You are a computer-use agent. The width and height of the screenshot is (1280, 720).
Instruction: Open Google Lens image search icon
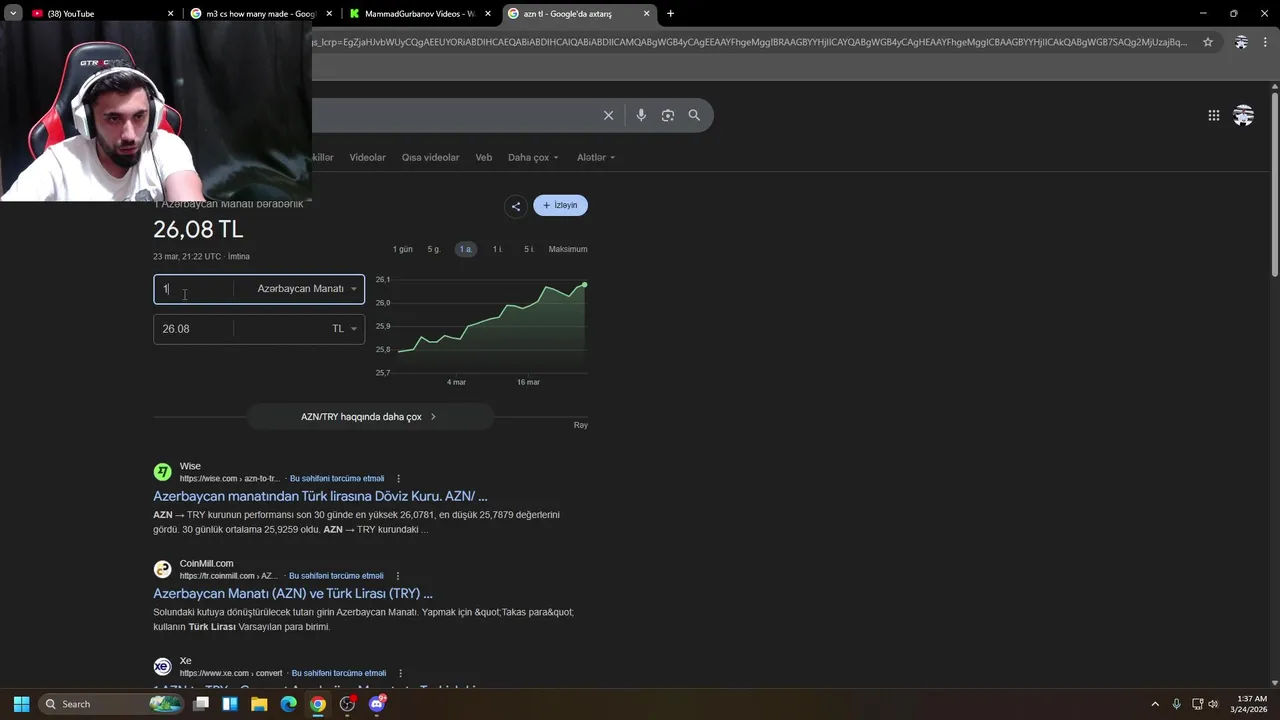pyautogui.click(x=668, y=115)
